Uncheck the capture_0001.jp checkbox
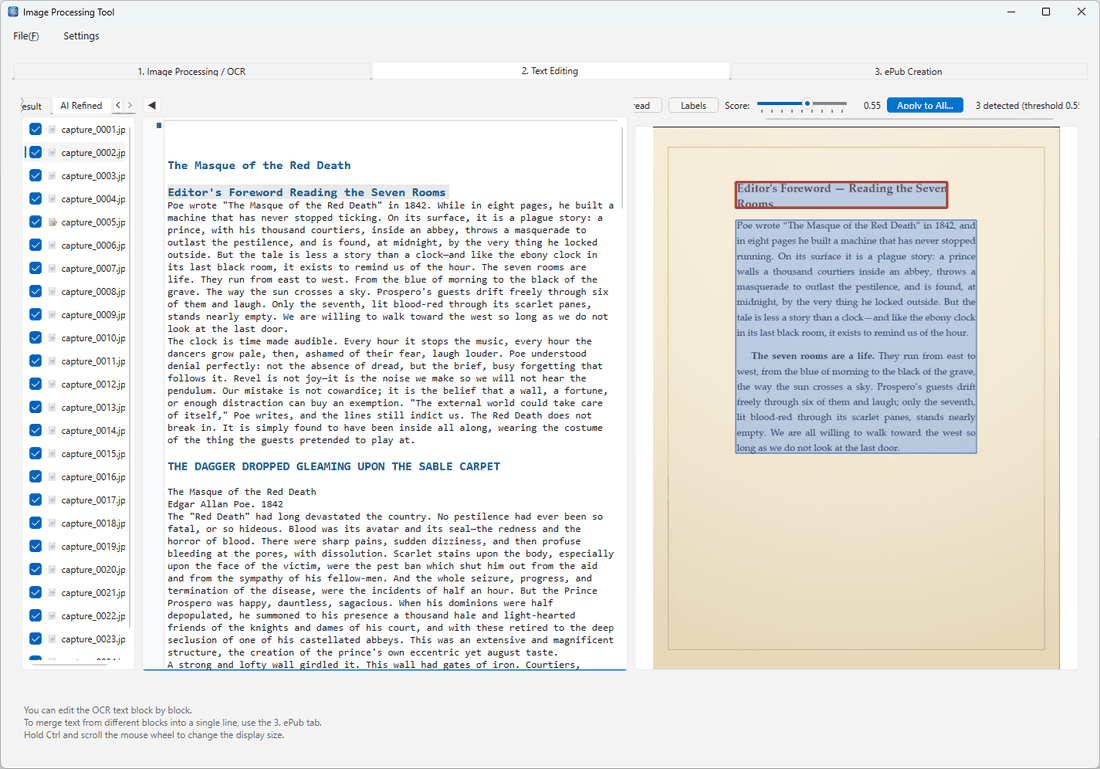This screenshot has height=769, width=1100. (x=35, y=129)
